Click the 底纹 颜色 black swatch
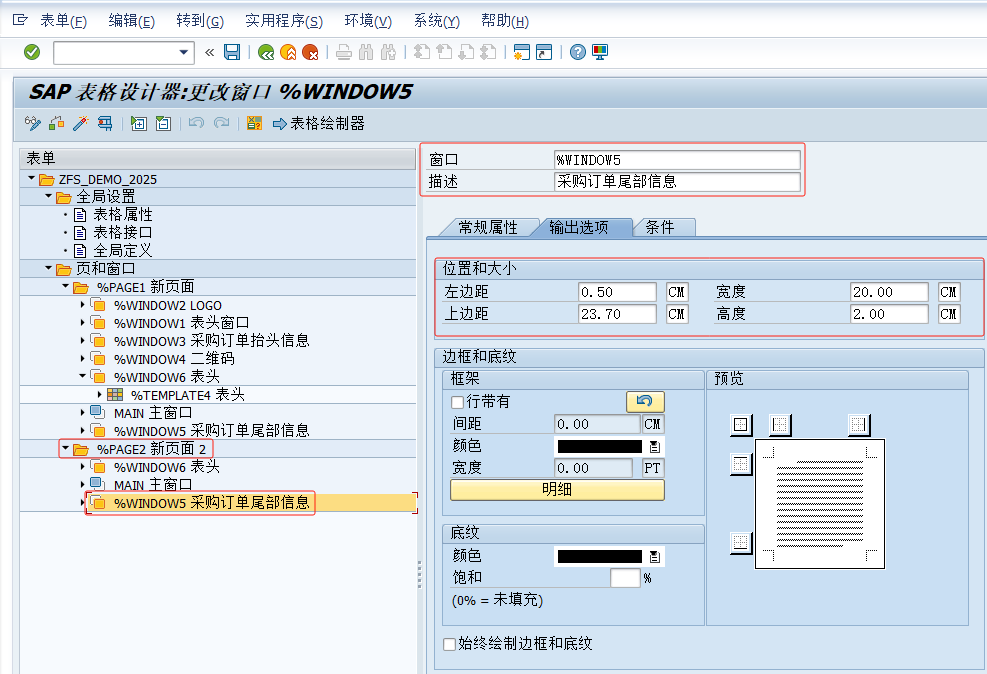This screenshot has width=987, height=674. 600,556
